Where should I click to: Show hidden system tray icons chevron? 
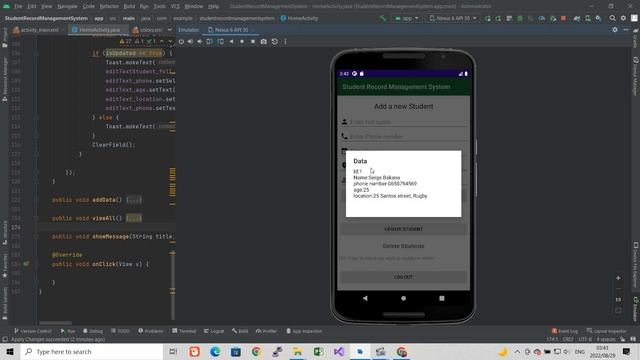pyautogui.click(x=517, y=351)
